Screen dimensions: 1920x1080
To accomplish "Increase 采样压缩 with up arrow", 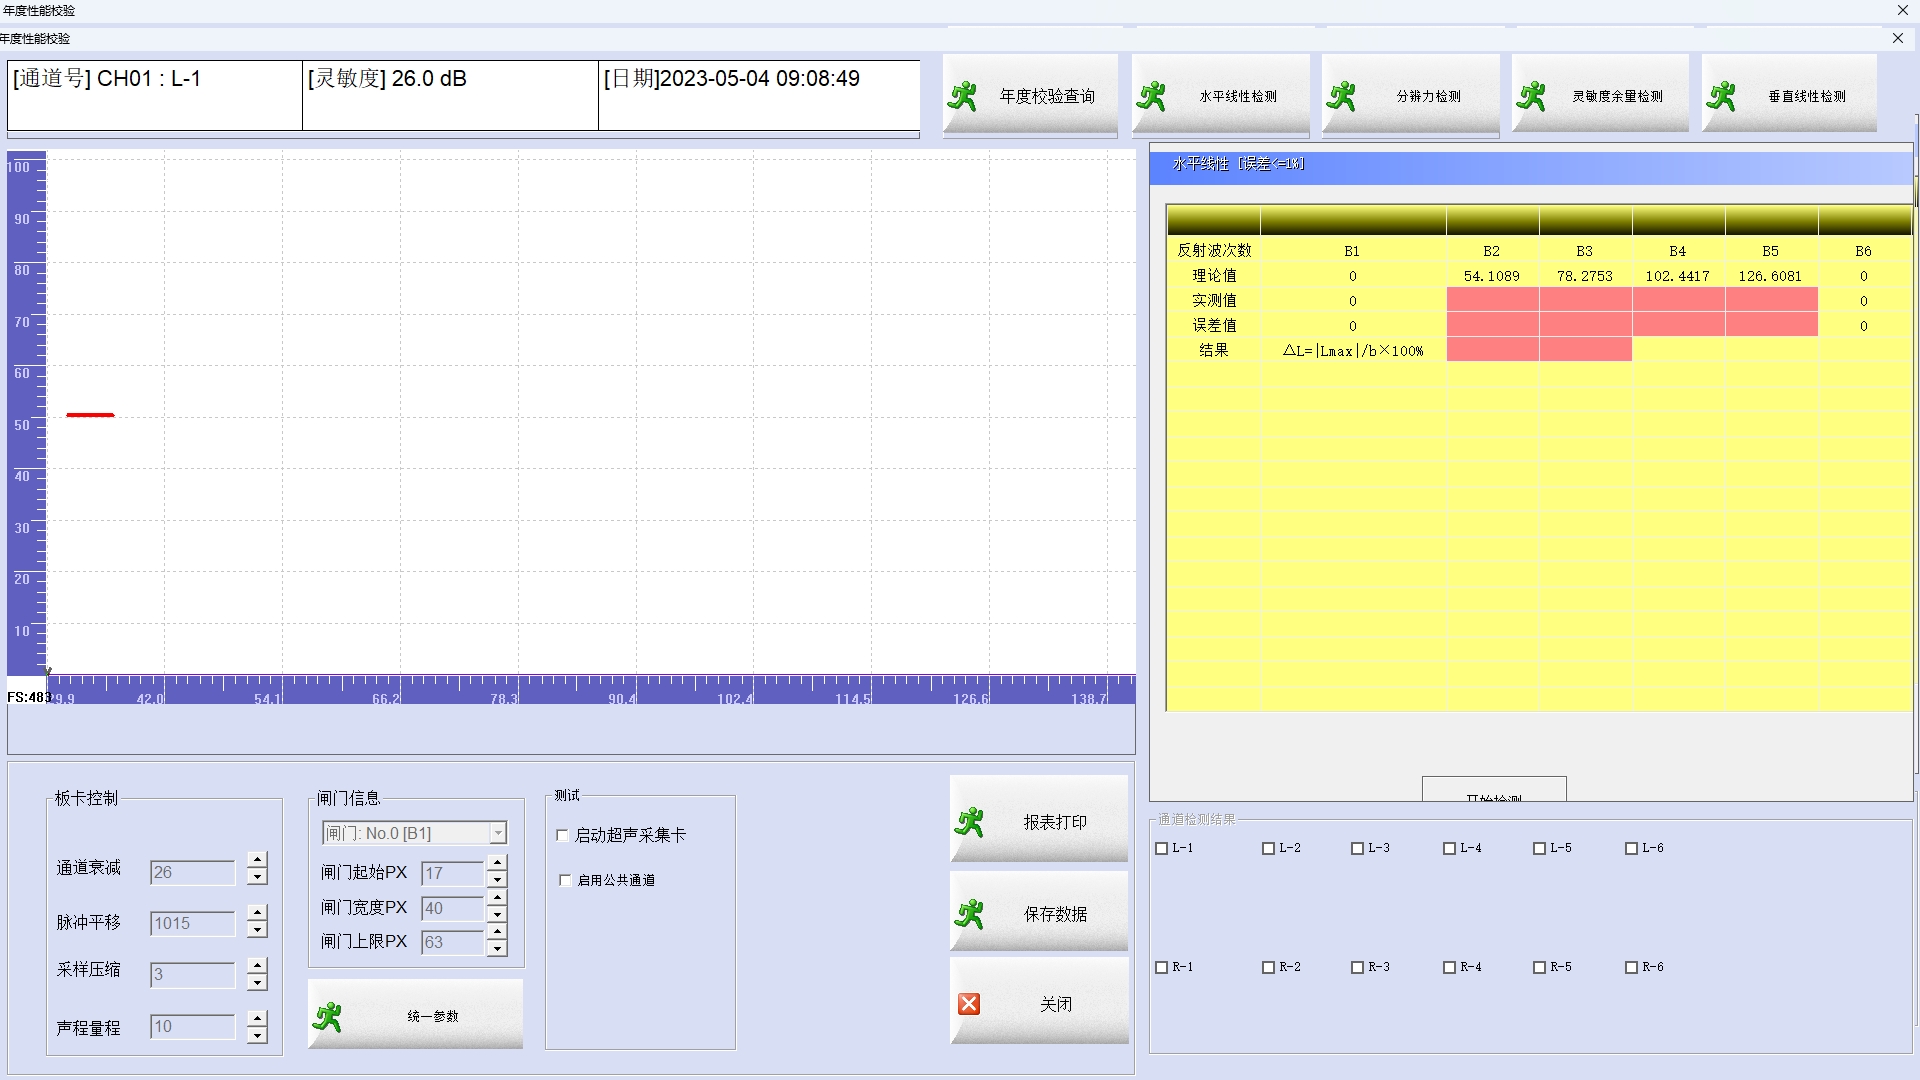I will [257, 964].
